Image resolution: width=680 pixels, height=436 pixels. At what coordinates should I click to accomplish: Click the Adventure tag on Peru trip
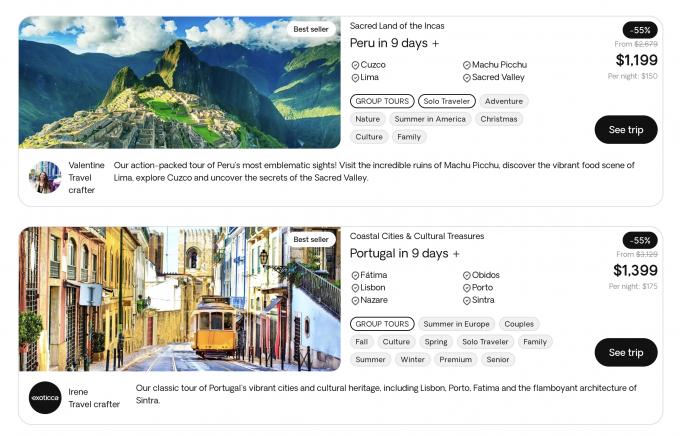pos(504,101)
